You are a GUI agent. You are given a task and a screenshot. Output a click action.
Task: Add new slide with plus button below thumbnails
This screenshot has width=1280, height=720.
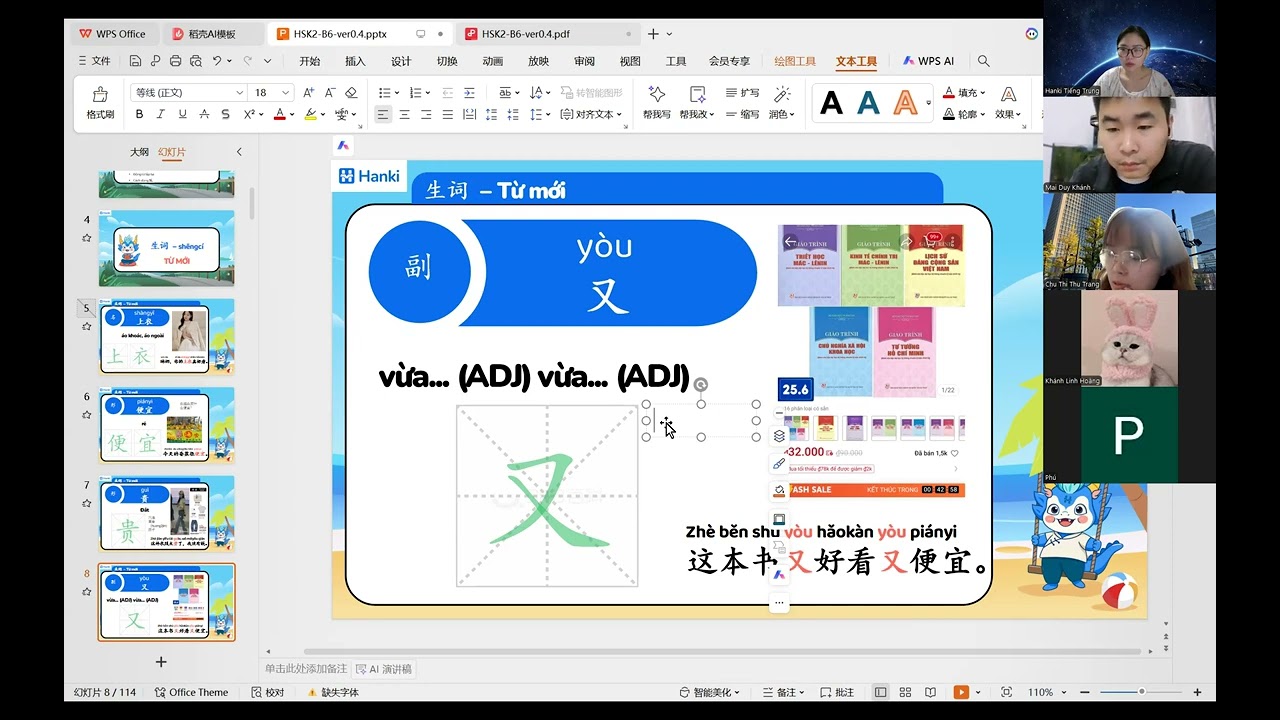pos(161,662)
